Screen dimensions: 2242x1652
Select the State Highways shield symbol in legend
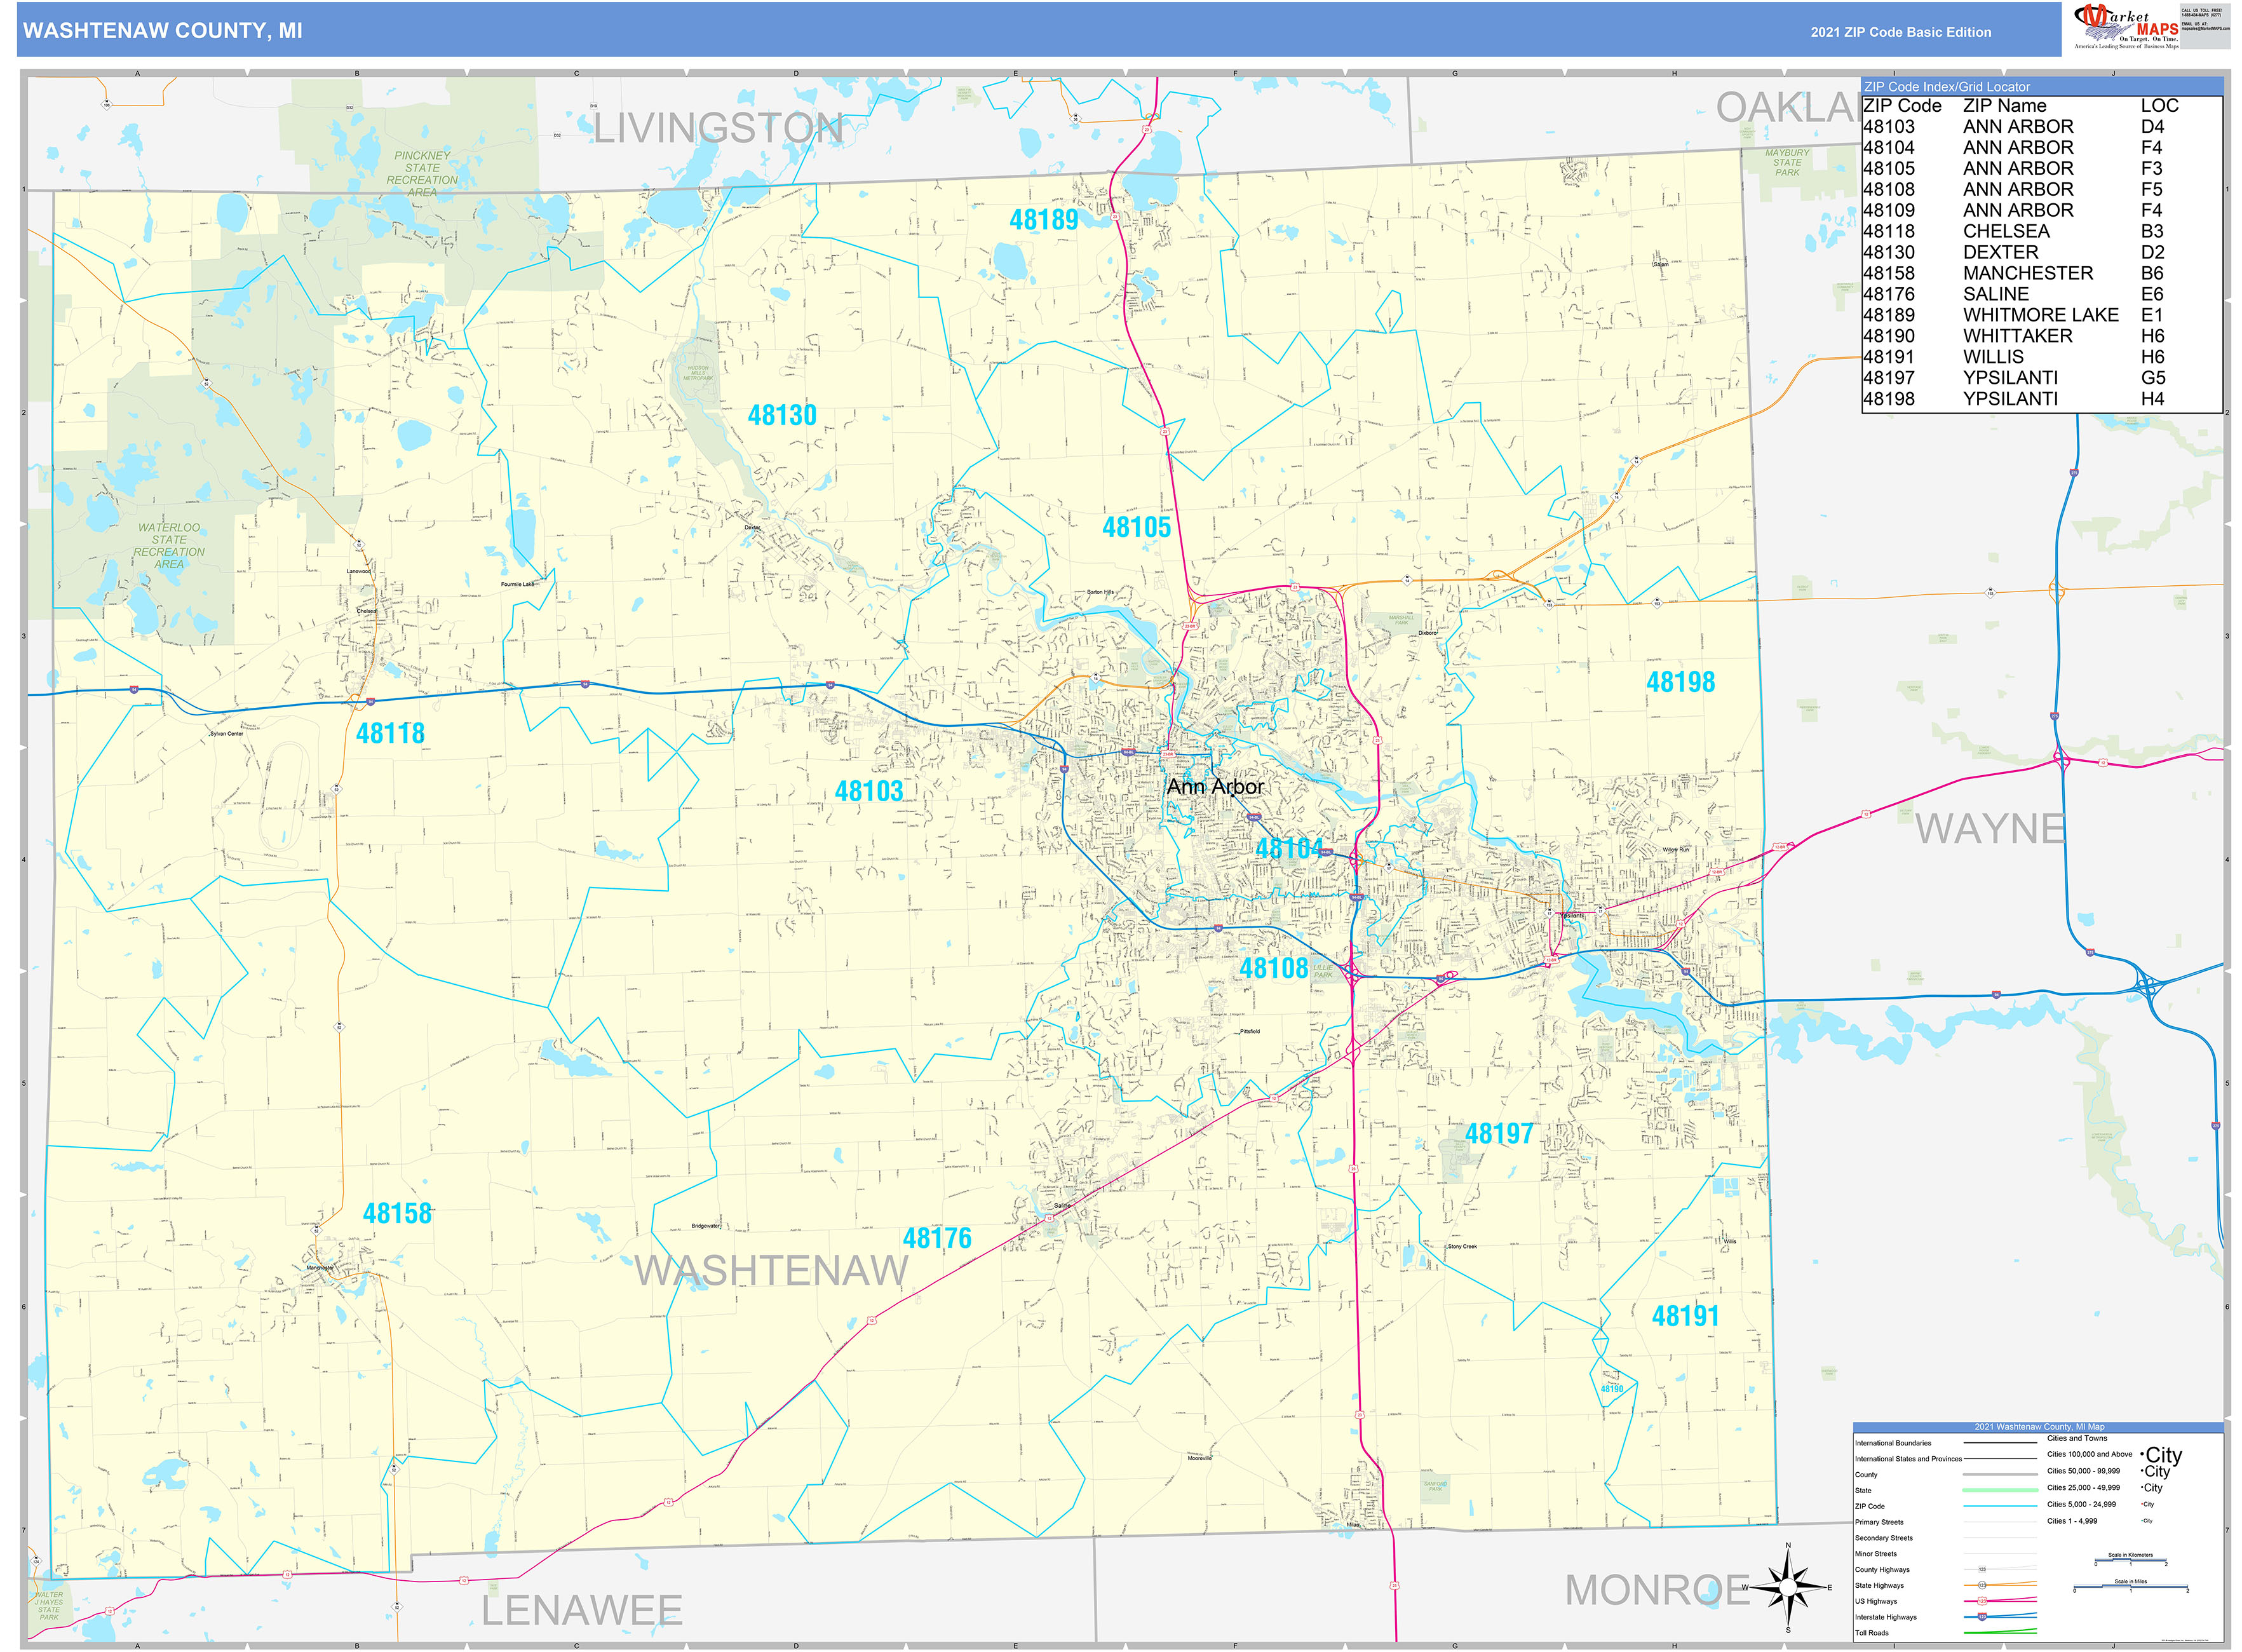click(x=1984, y=1585)
